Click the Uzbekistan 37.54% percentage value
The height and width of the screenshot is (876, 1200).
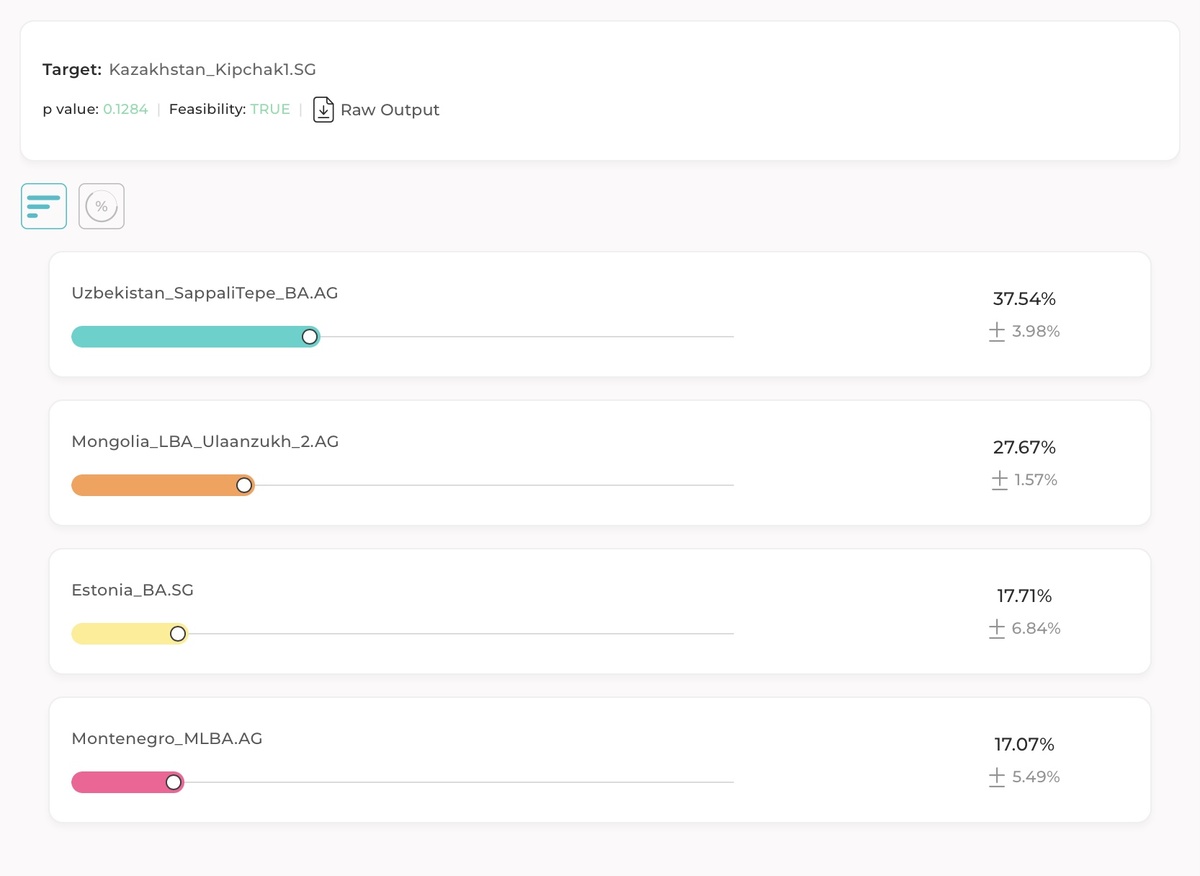pyautogui.click(x=1024, y=299)
